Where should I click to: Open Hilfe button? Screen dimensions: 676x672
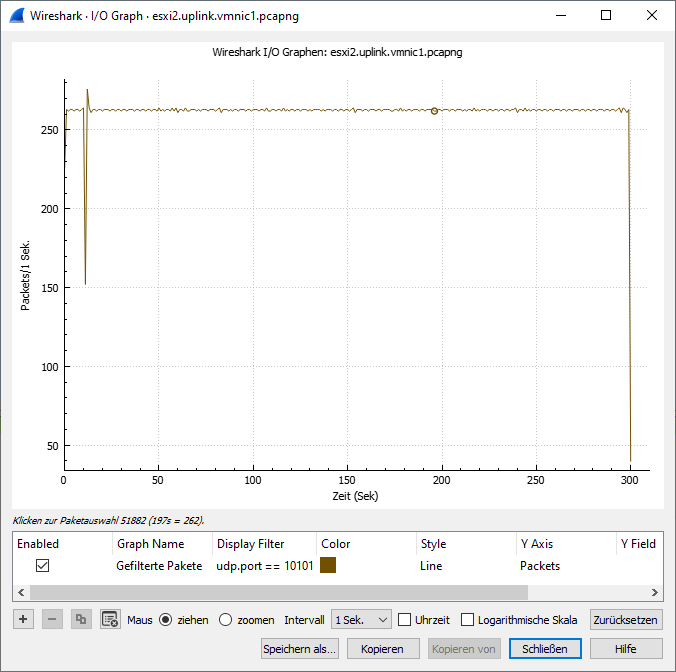click(x=626, y=649)
